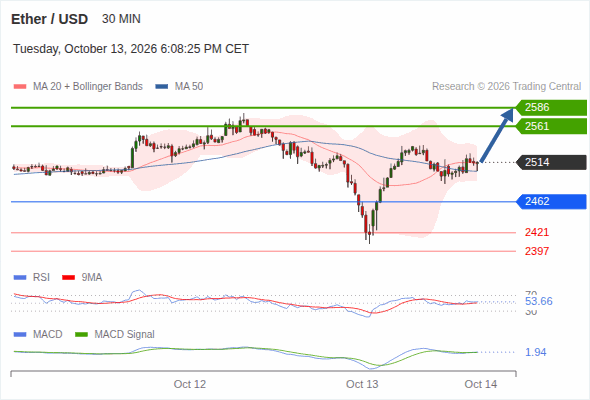This screenshot has width=590, height=400.
Task: Click the blue MACD legend swatch
Action: tap(20, 335)
